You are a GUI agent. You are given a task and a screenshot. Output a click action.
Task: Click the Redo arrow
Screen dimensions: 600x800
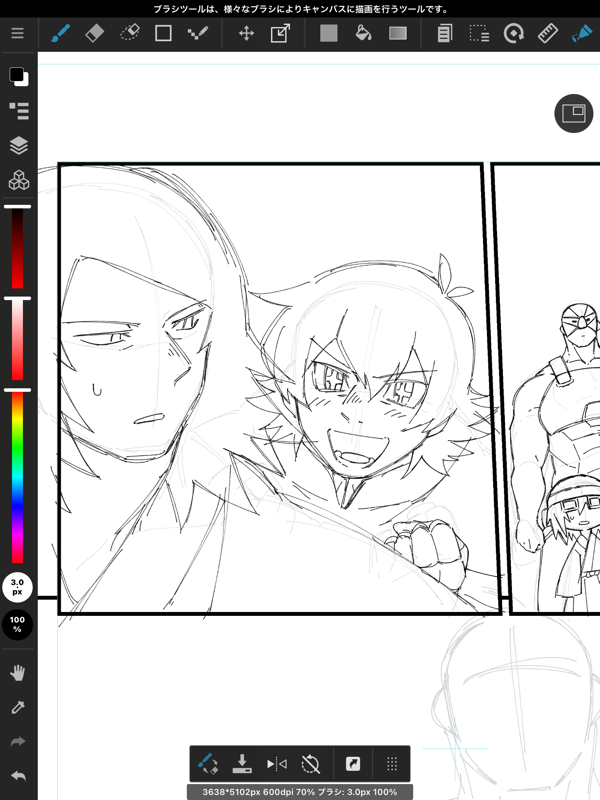point(18,741)
